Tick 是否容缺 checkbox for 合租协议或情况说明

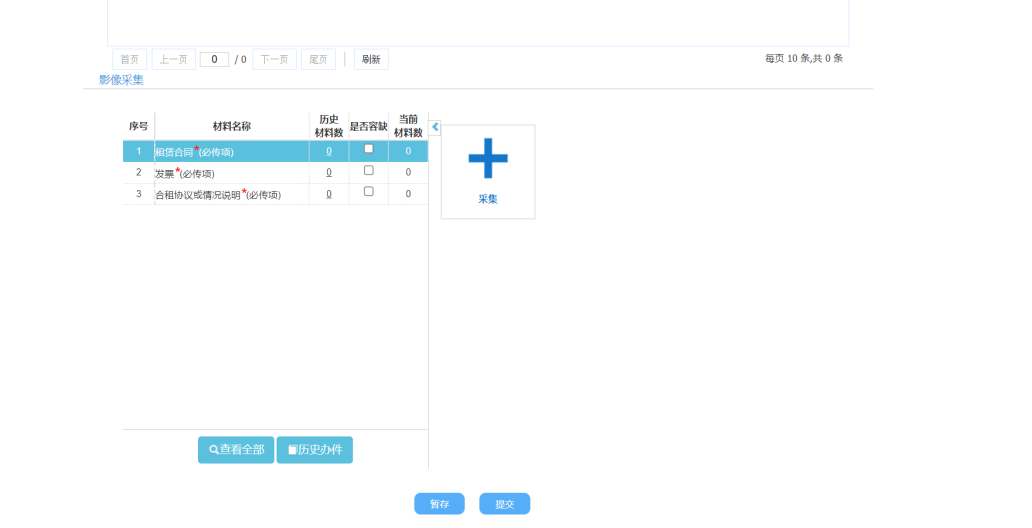click(x=368, y=192)
